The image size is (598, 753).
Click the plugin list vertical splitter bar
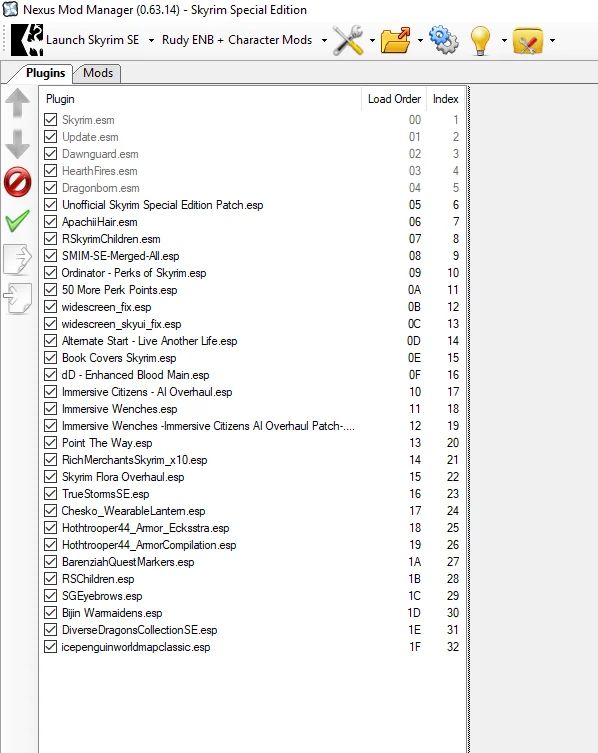[468, 419]
